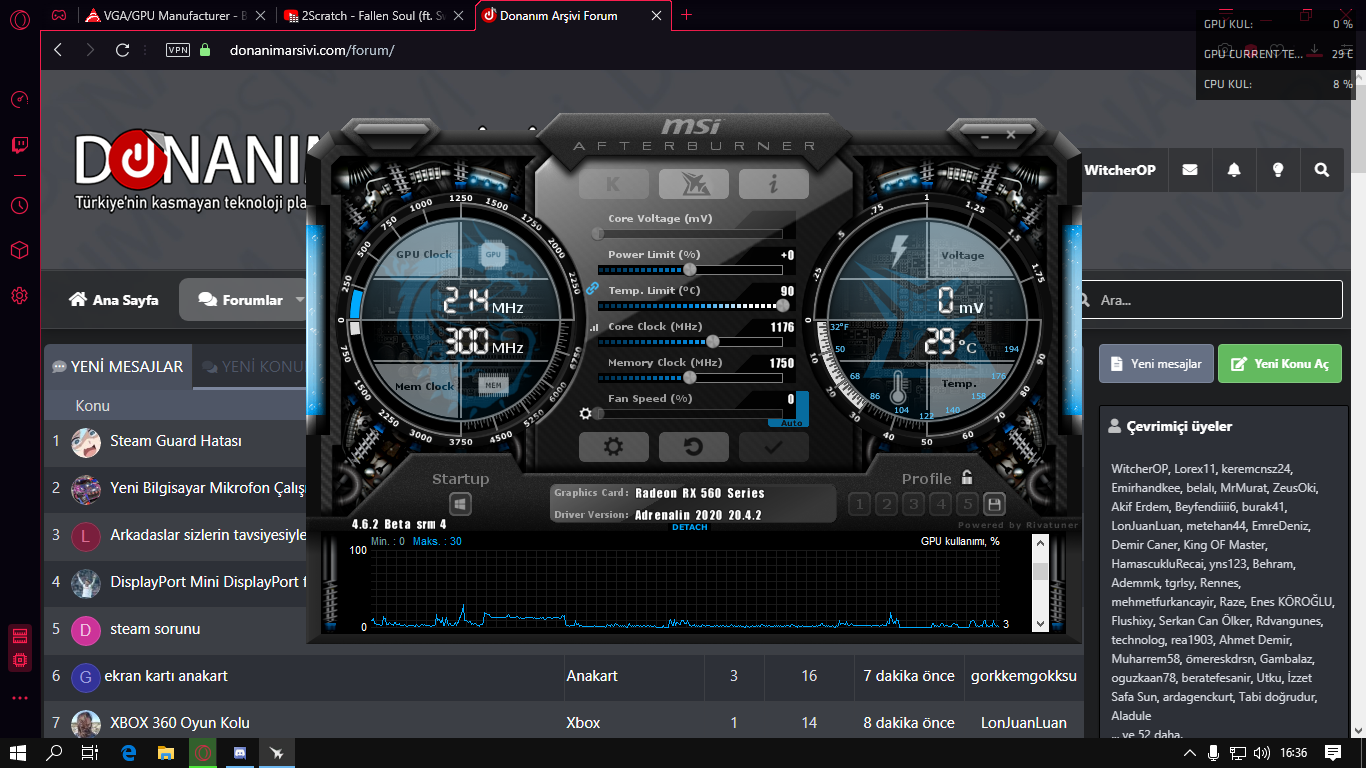Open Opera settings with the sidebar gear

(19, 296)
